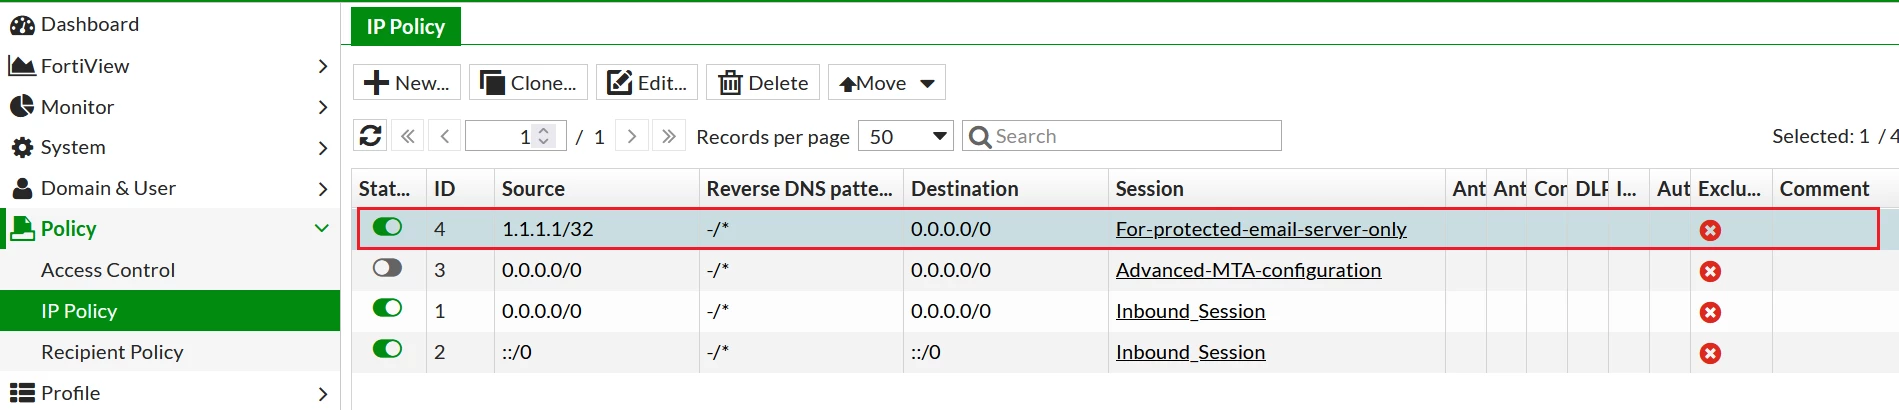Go to the previous page icon
Image resolution: width=1899 pixels, height=410 pixels.
pos(445,136)
